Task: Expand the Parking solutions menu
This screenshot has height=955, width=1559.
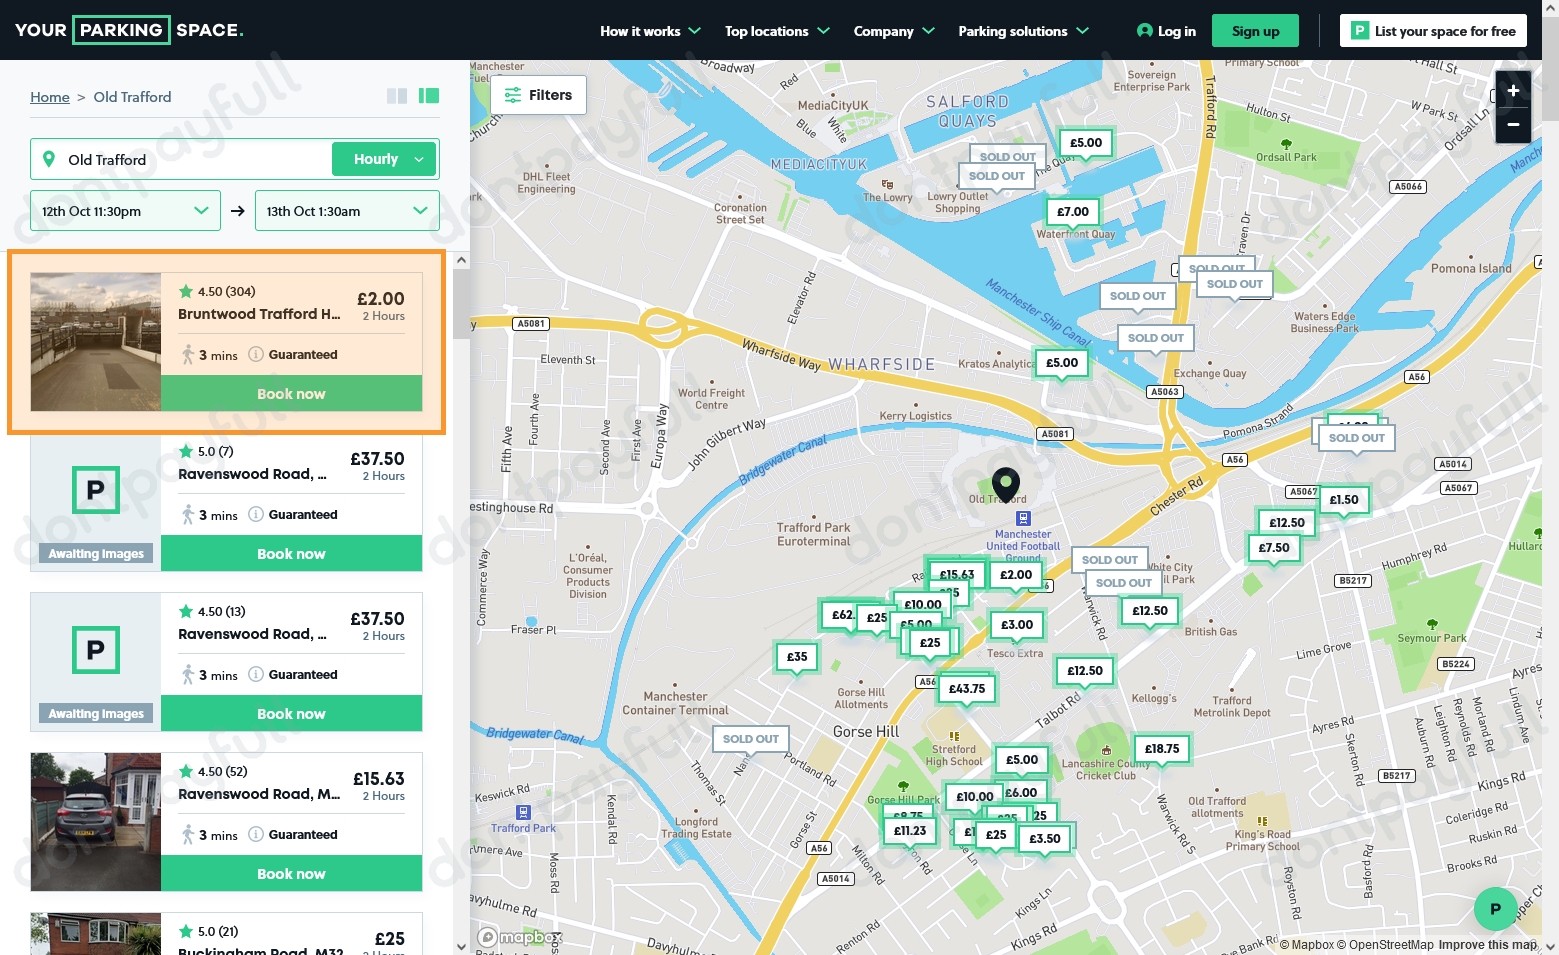Action: pos(1023,31)
